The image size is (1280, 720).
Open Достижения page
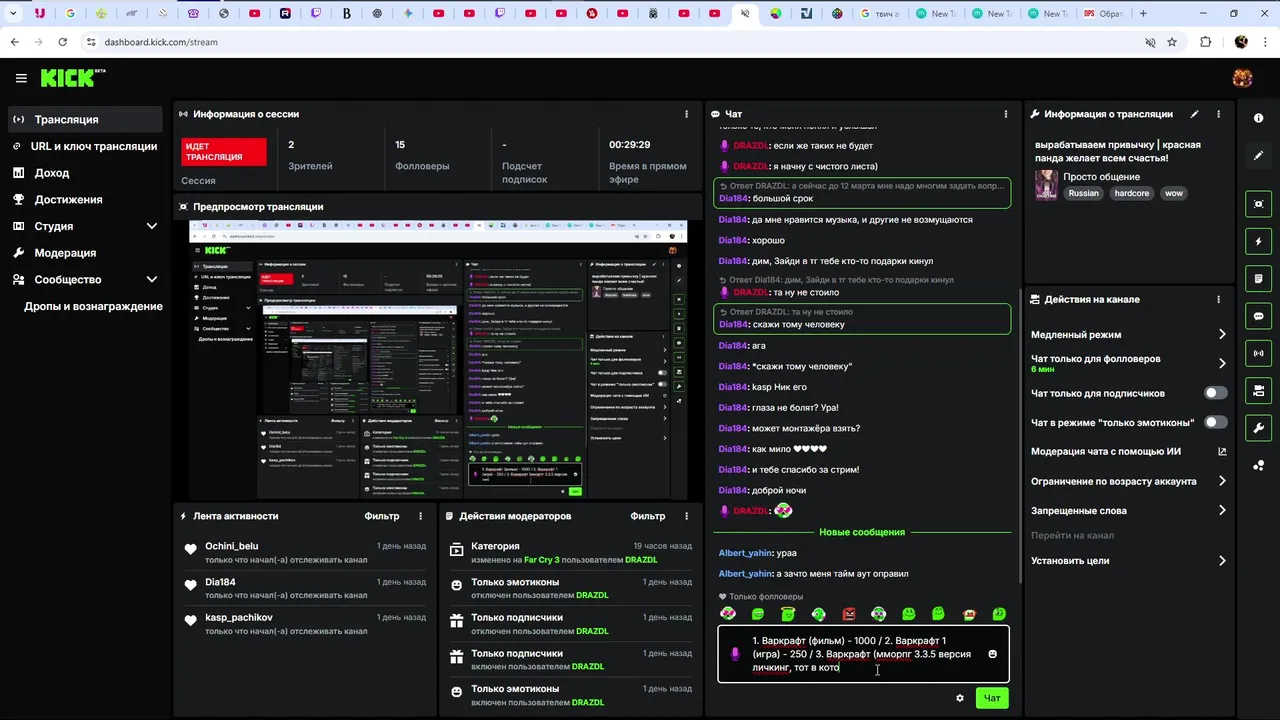point(86,199)
